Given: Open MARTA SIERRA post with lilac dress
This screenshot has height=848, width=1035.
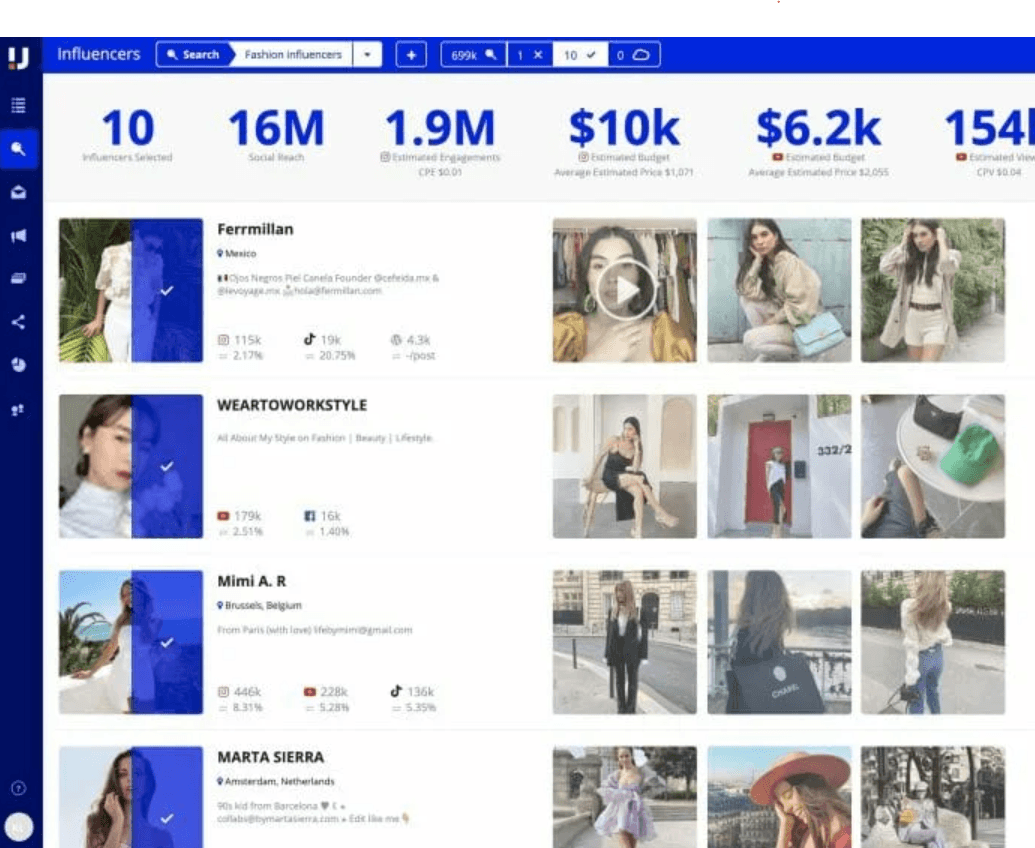Looking at the screenshot, I should (x=624, y=797).
